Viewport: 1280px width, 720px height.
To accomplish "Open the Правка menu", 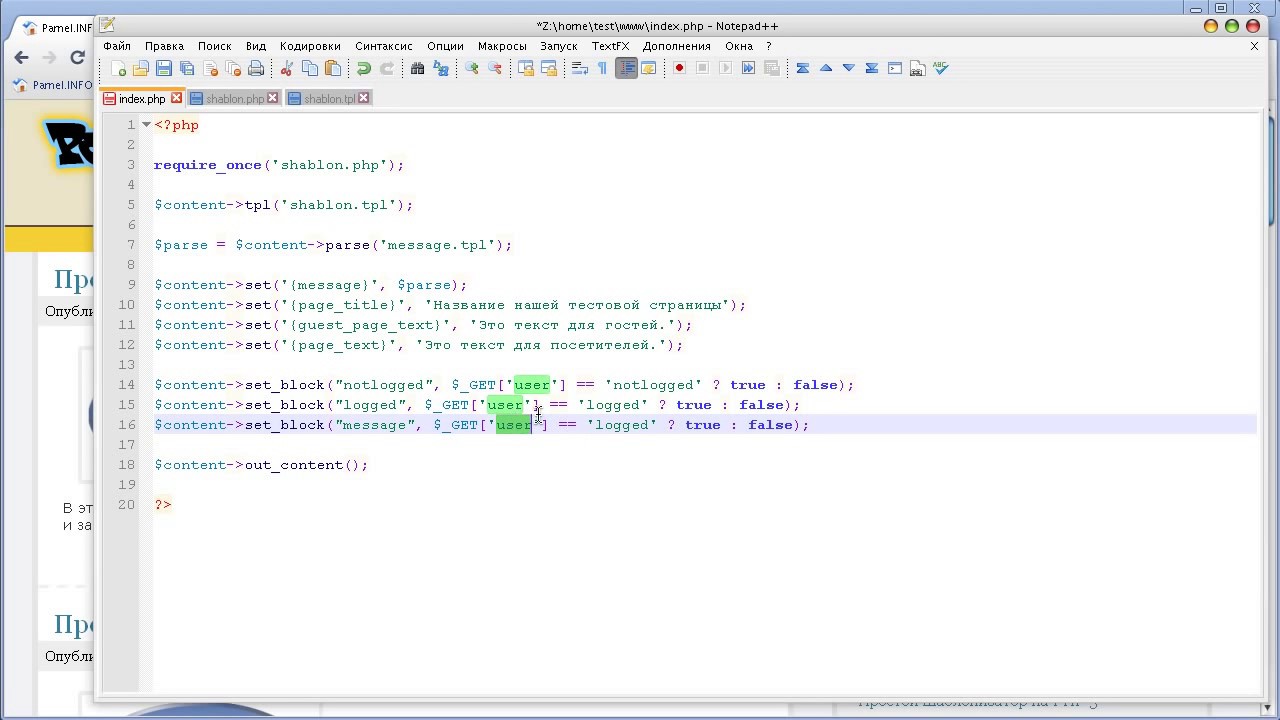I will (164, 46).
